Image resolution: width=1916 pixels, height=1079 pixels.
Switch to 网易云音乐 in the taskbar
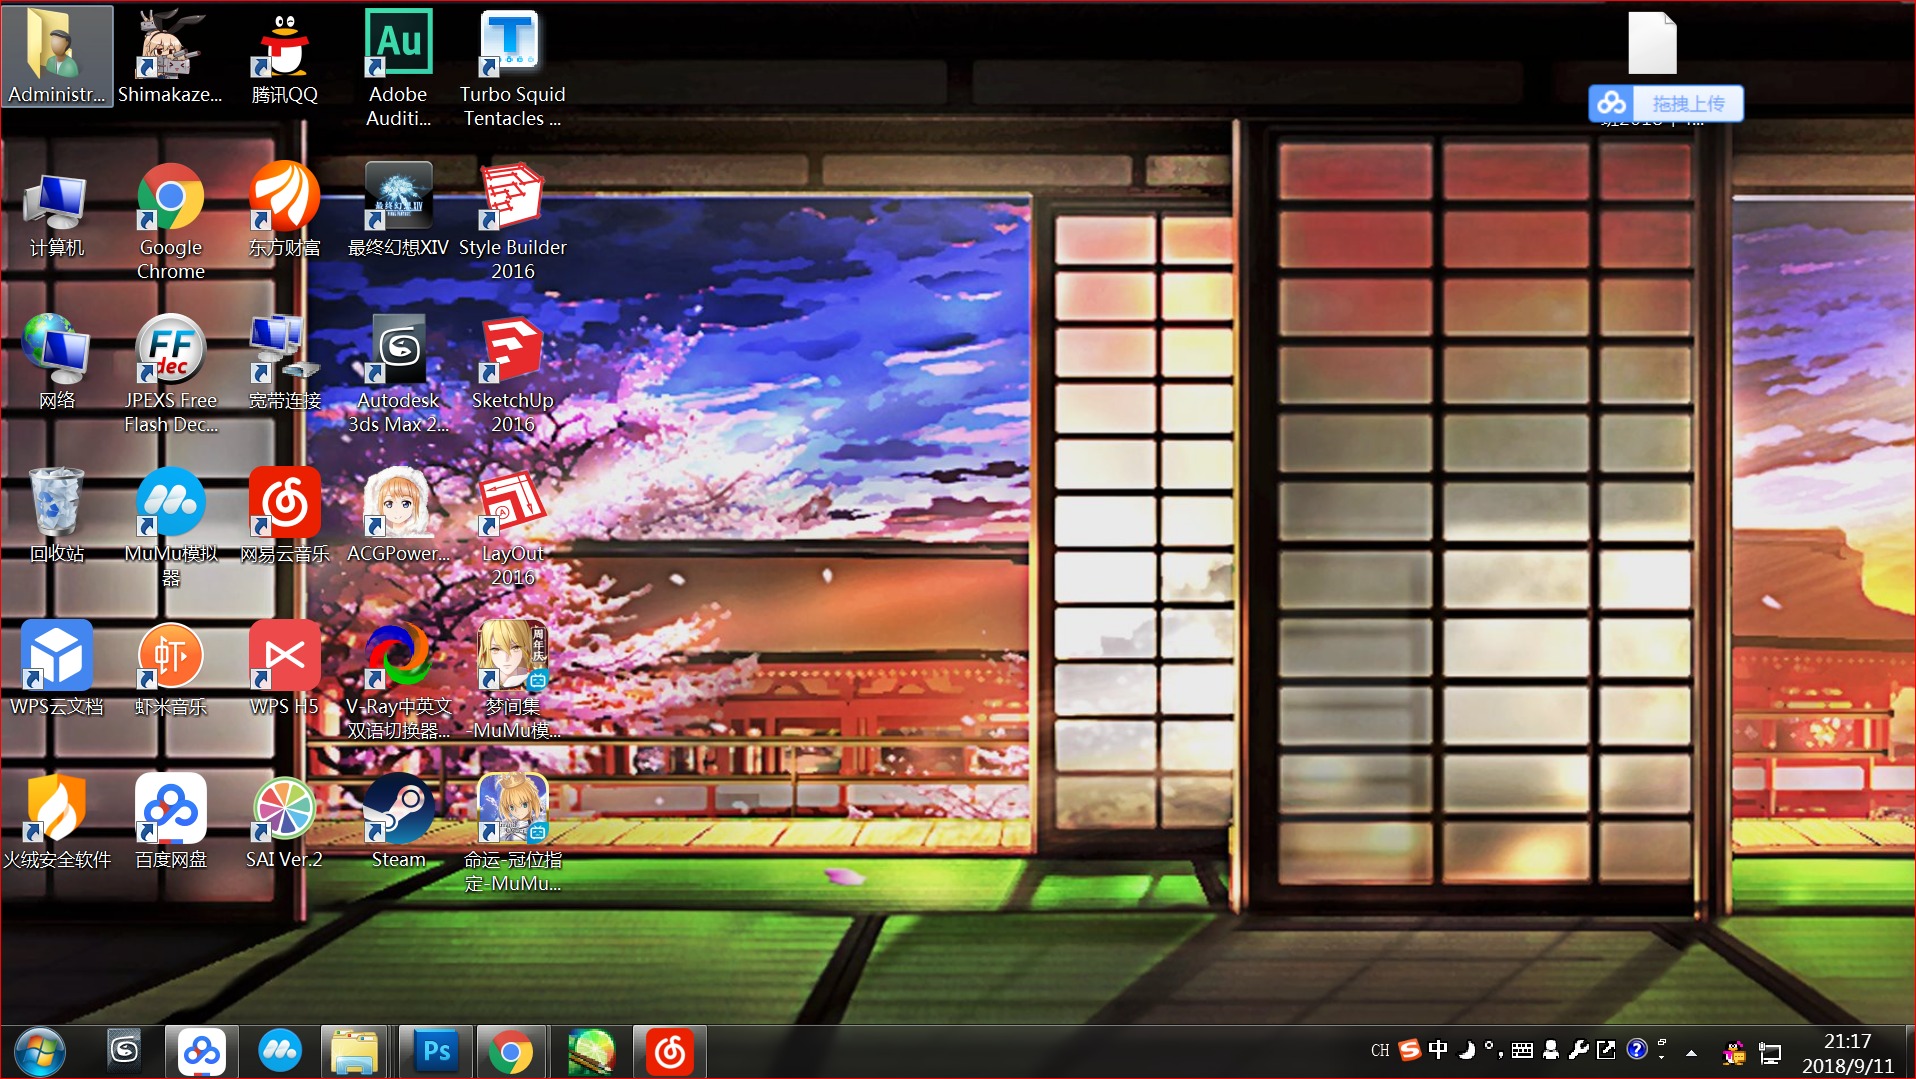tap(670, 1052)
